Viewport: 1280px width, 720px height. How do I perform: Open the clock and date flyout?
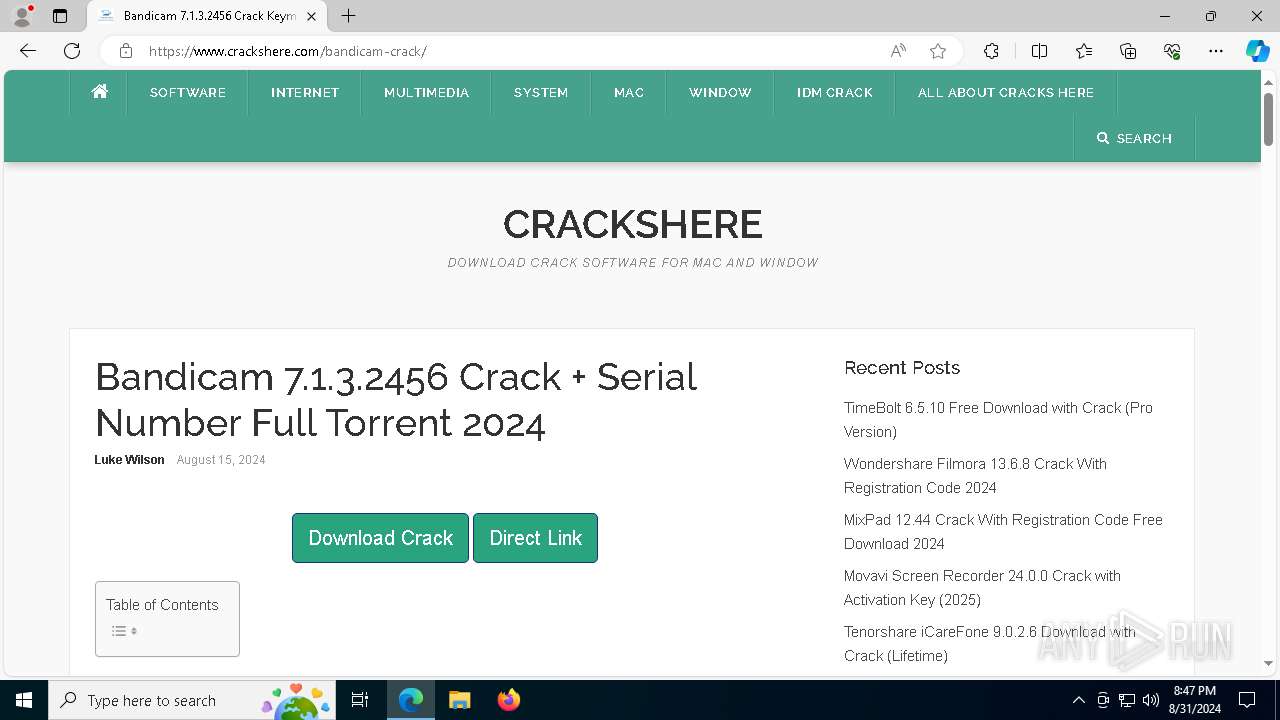tap(1194, 700)
